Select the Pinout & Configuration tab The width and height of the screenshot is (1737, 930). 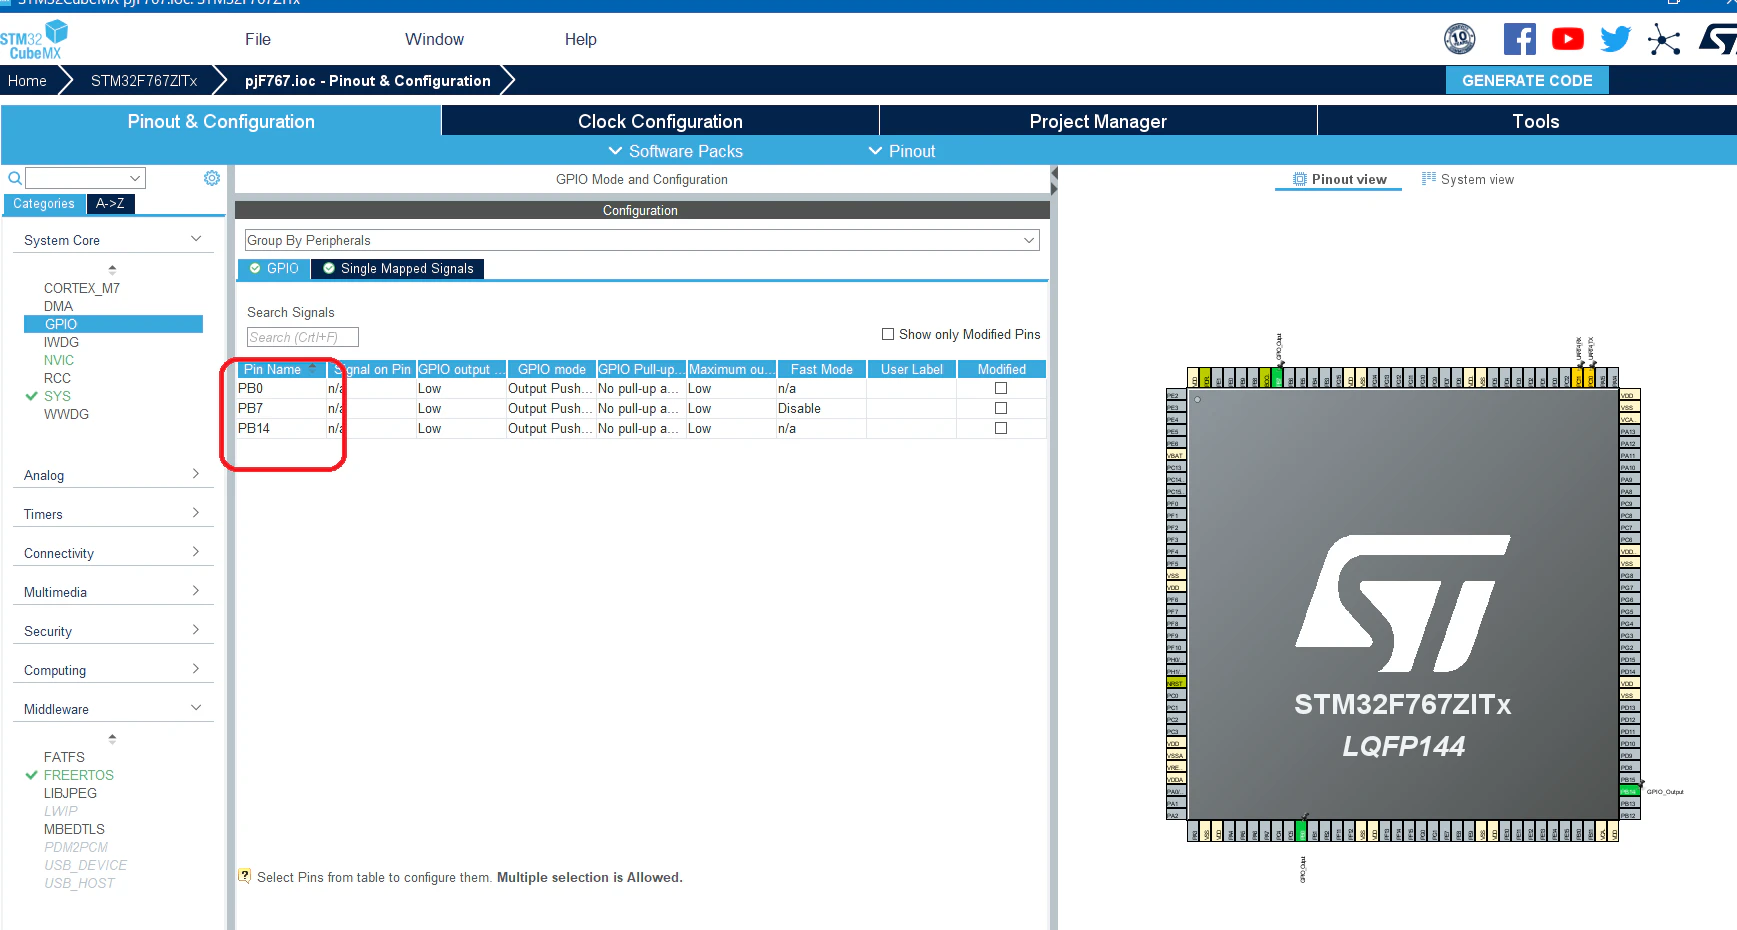tap(221, 121)
